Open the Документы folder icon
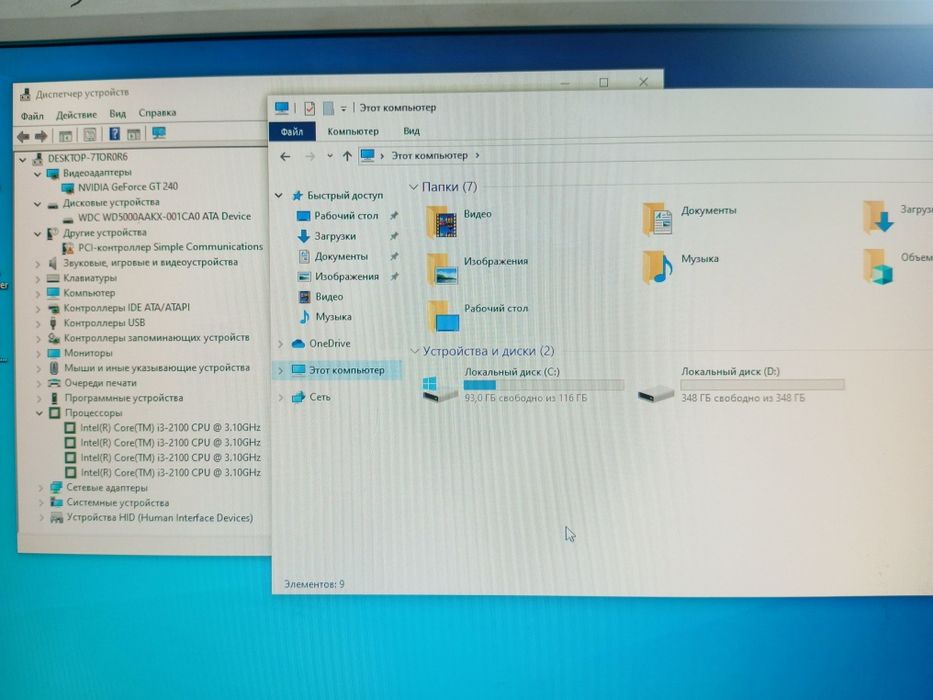Viewport: 933px width, 700px height. tap(658, 218)
